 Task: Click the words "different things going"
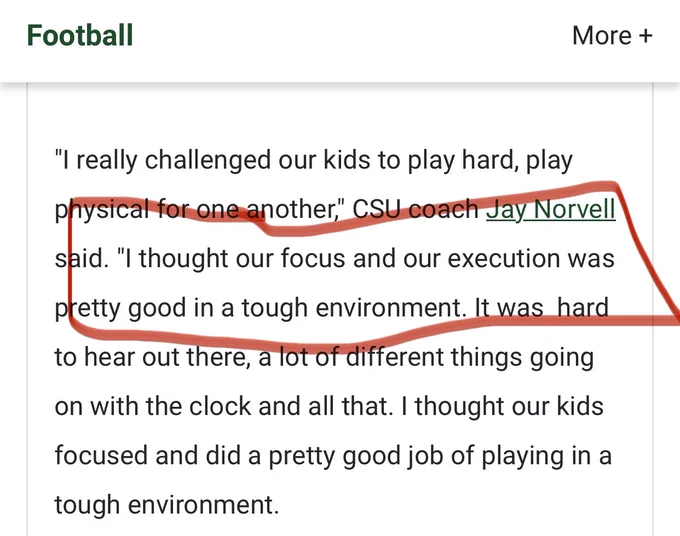pyautogui.click(x=471, y=357)
